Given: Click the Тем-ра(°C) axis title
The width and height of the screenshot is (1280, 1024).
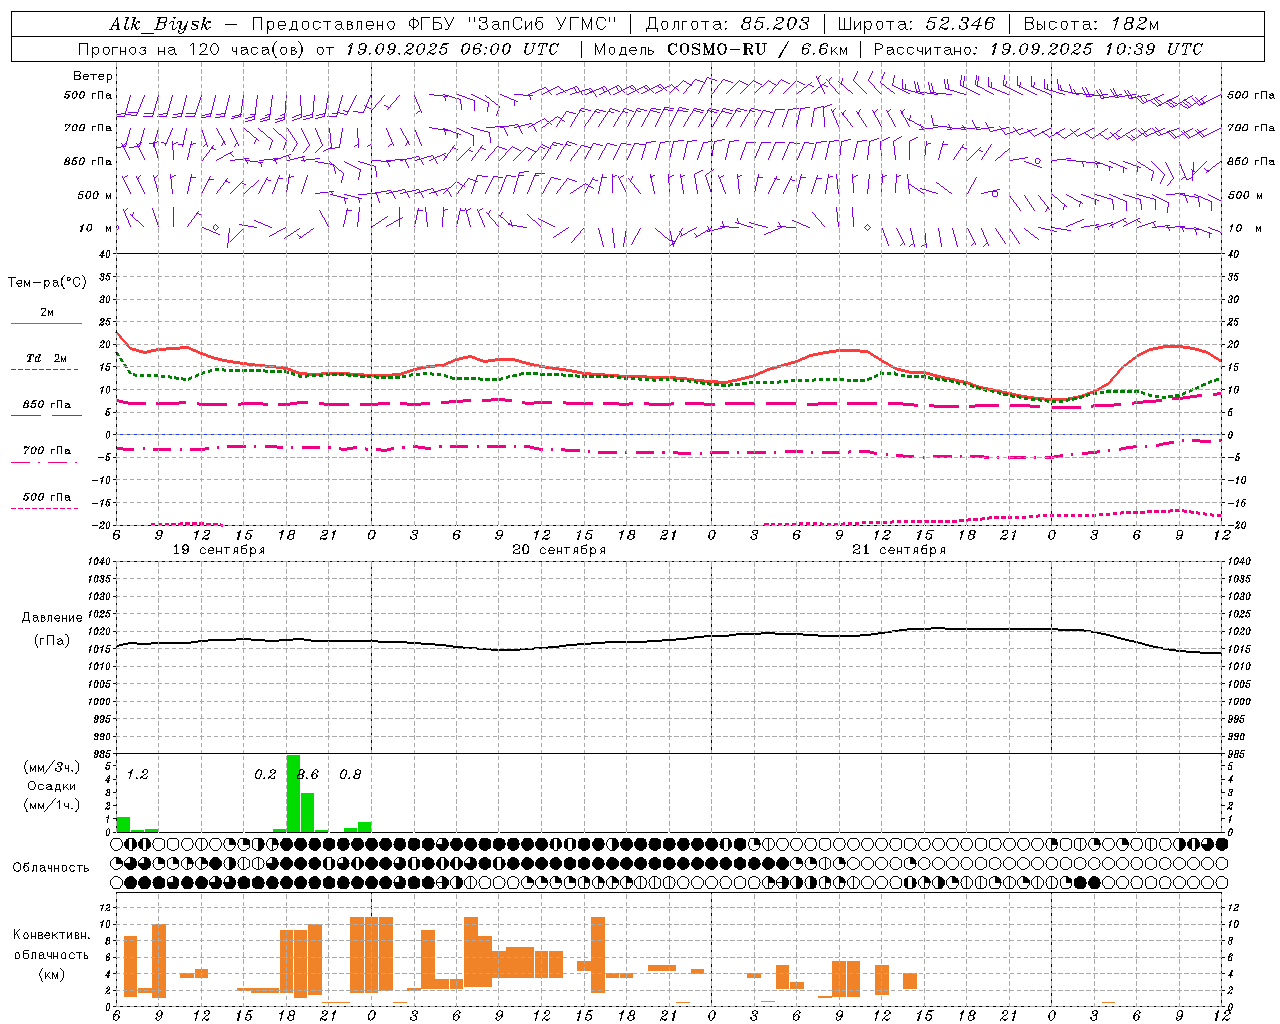Looking at the screenshot, I should 47,283.
